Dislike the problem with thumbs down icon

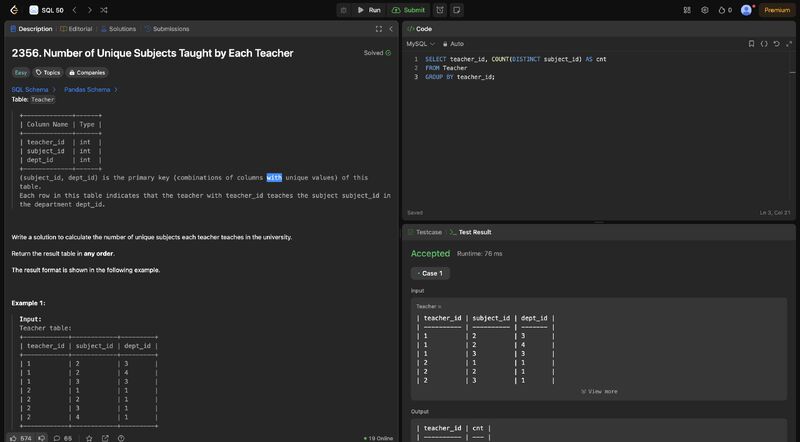[42, 438]
